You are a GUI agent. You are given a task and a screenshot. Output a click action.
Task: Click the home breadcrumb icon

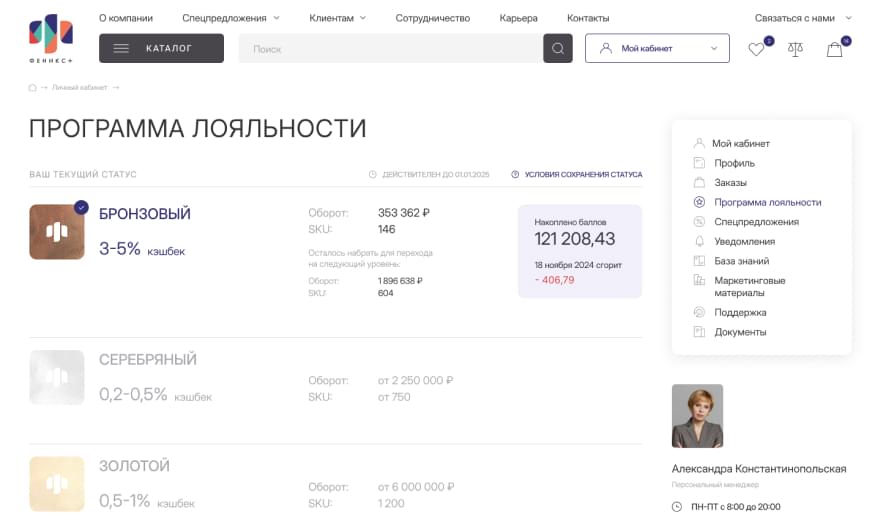point(33,88)
